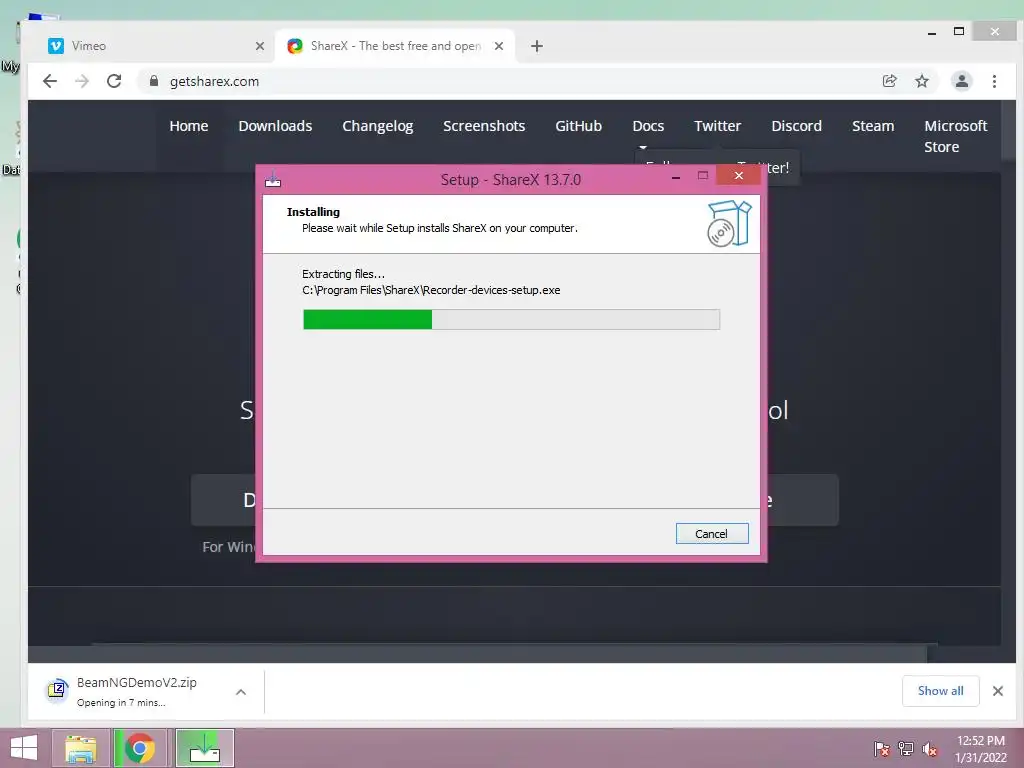Viewport: 1024px width, 768px height.
Task: Open BeamNGDemoV2.zip download item
Action: click(x=136, y=691)
